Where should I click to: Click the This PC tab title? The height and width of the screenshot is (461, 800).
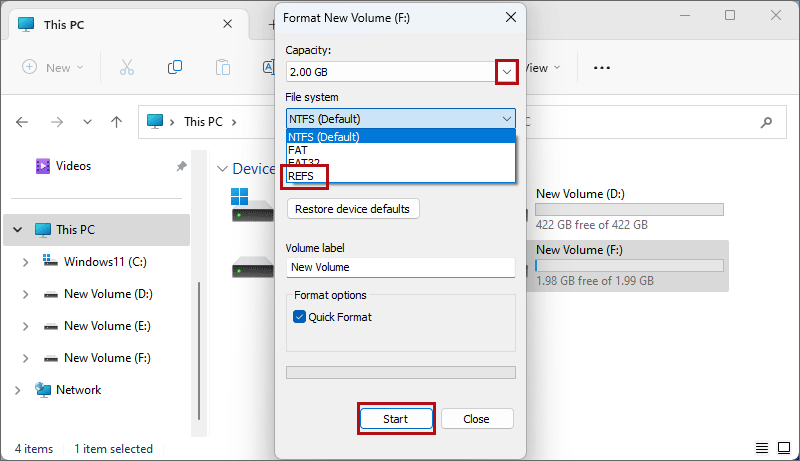[64, 24]
